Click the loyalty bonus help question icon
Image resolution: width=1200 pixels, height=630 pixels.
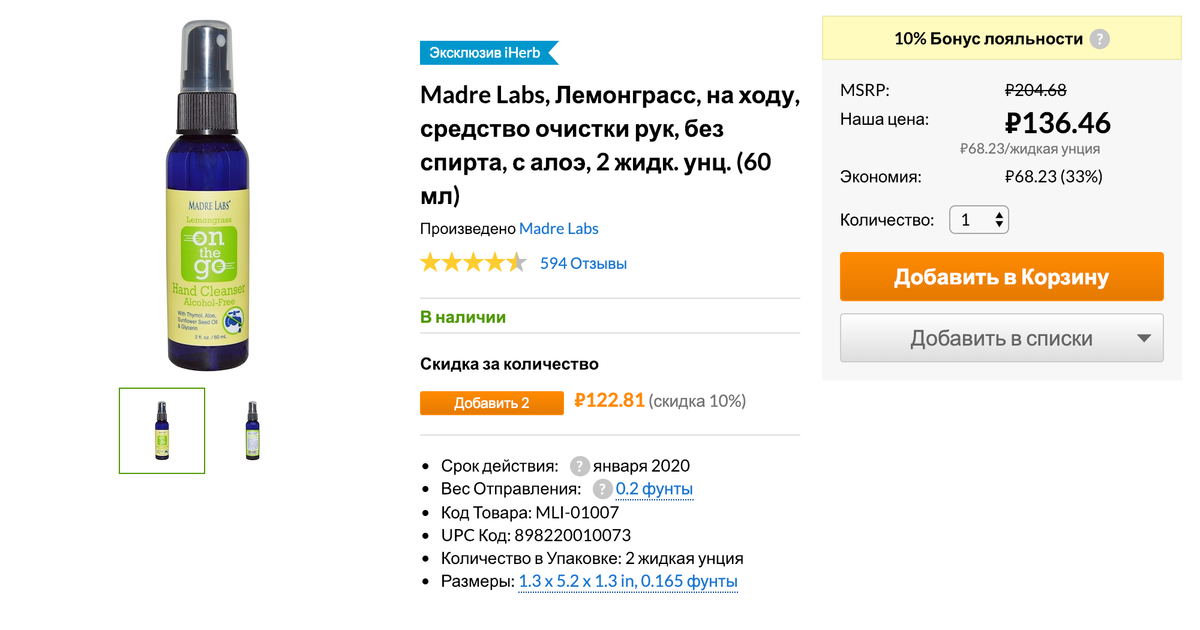tap(1100, 40)
